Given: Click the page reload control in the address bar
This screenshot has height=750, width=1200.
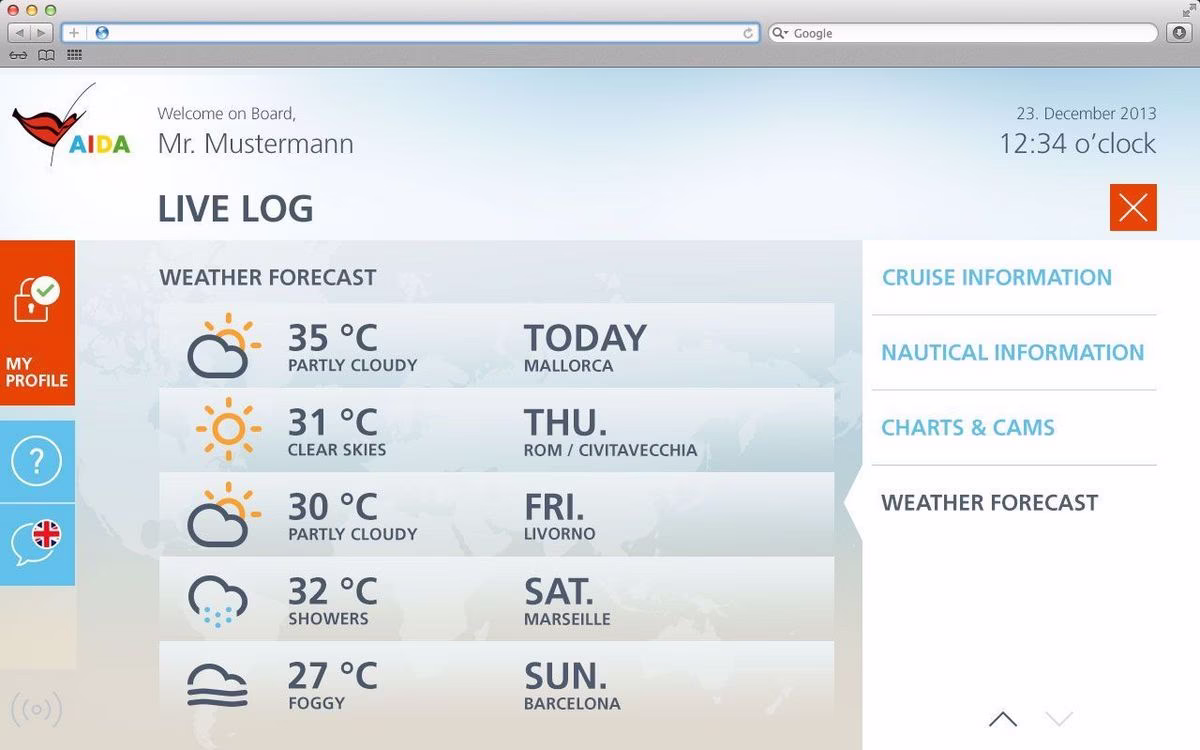Looking at the screenshot, I should pos(749,33).
